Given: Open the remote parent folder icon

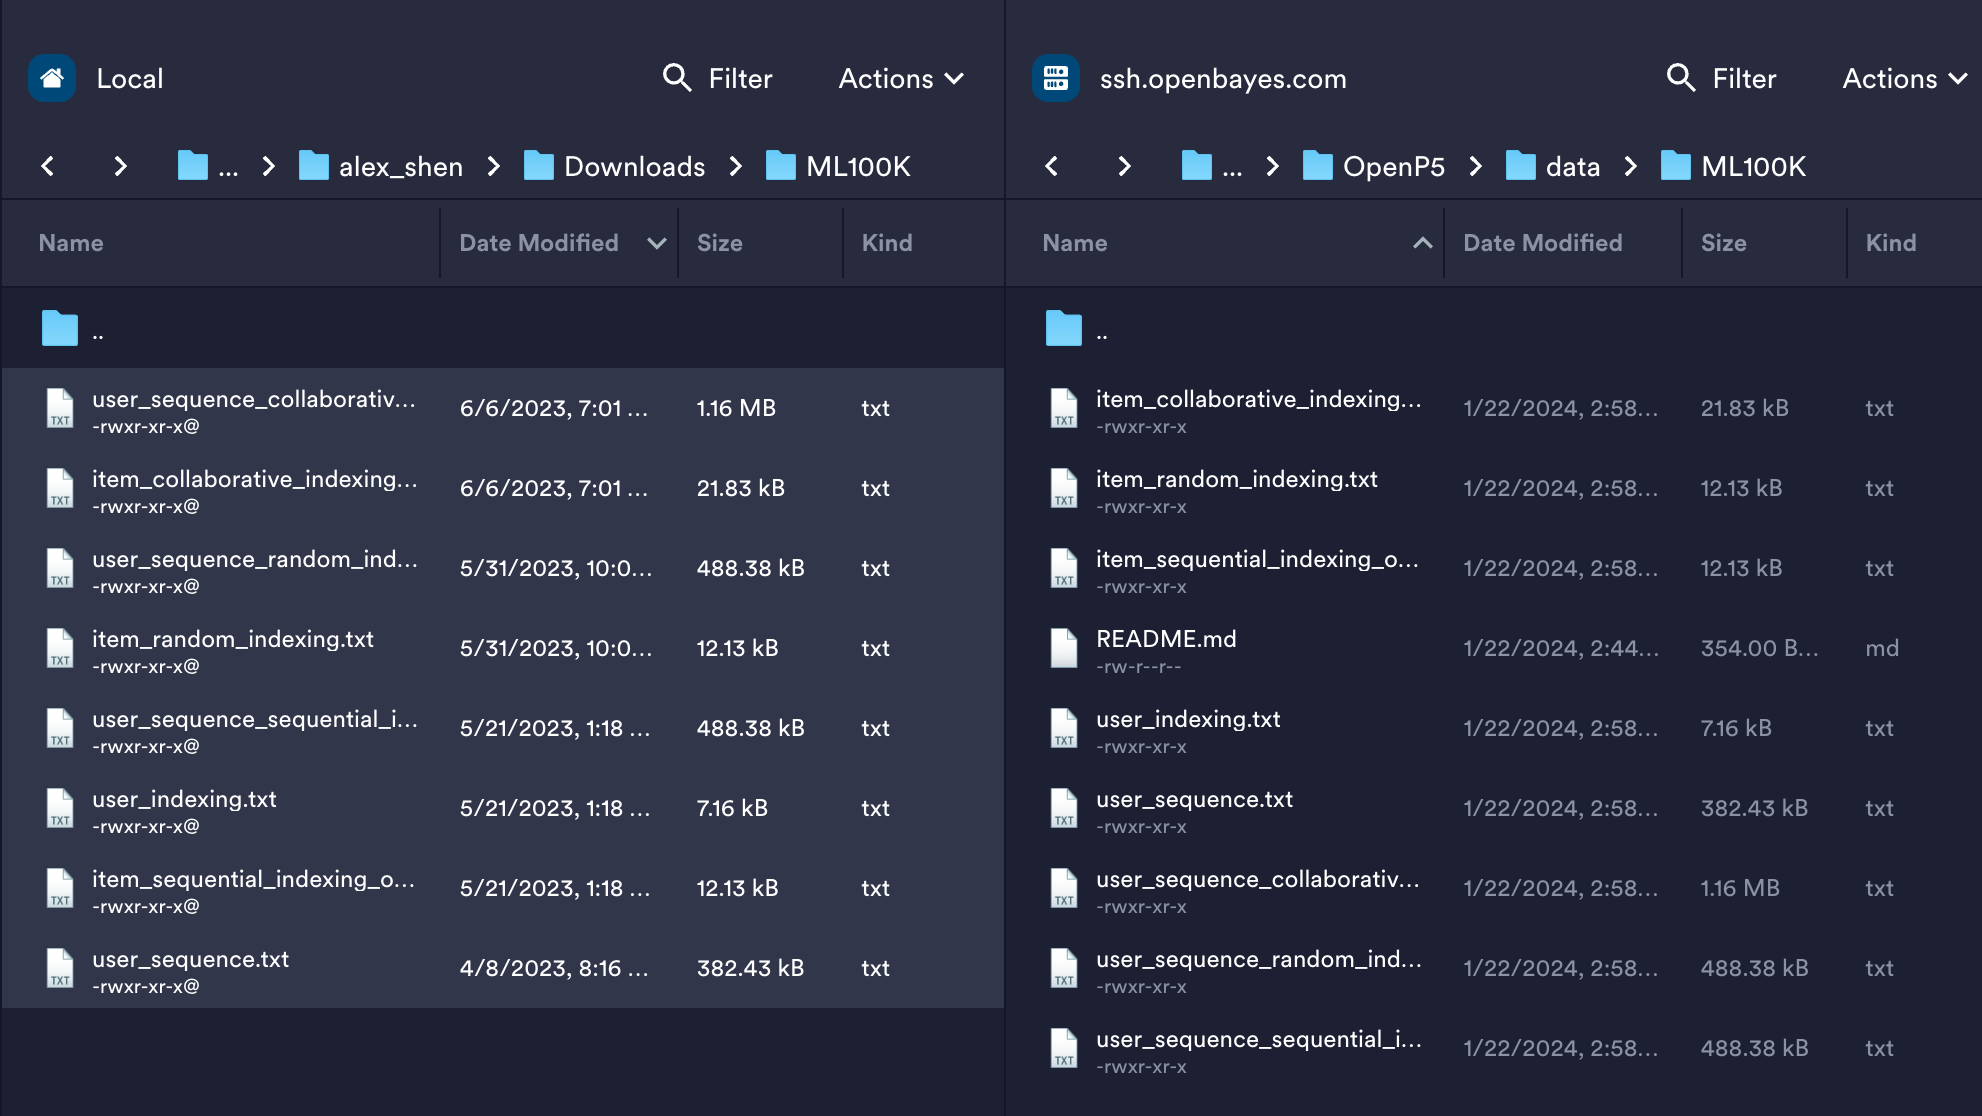Looking at the screenshot, I should (1064, 328).
